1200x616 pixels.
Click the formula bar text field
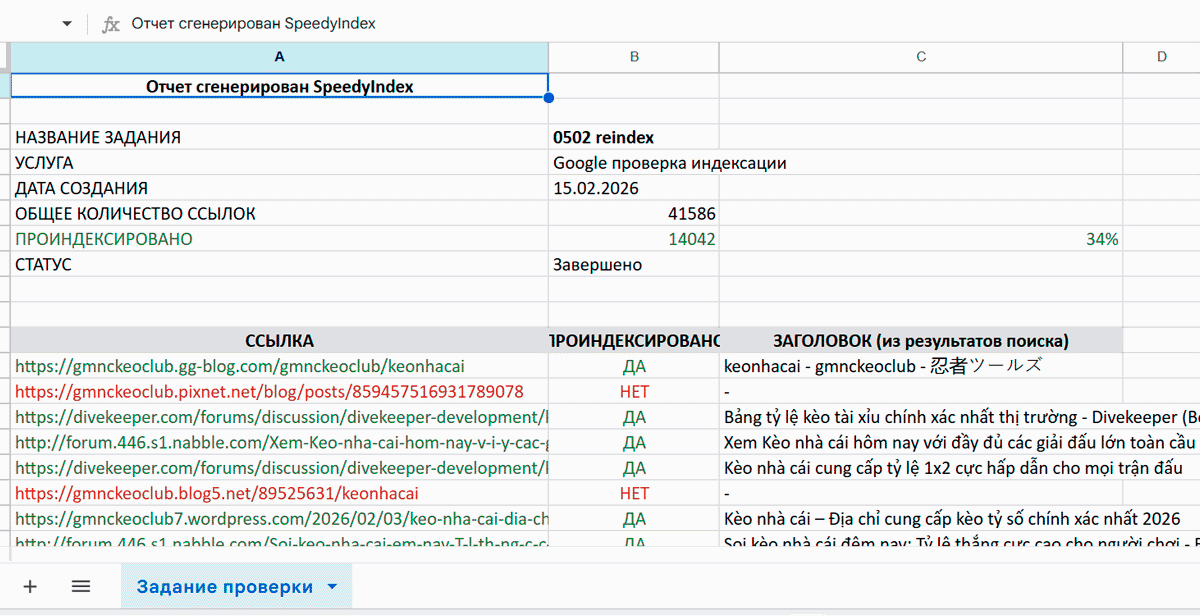tap(600, 23)
